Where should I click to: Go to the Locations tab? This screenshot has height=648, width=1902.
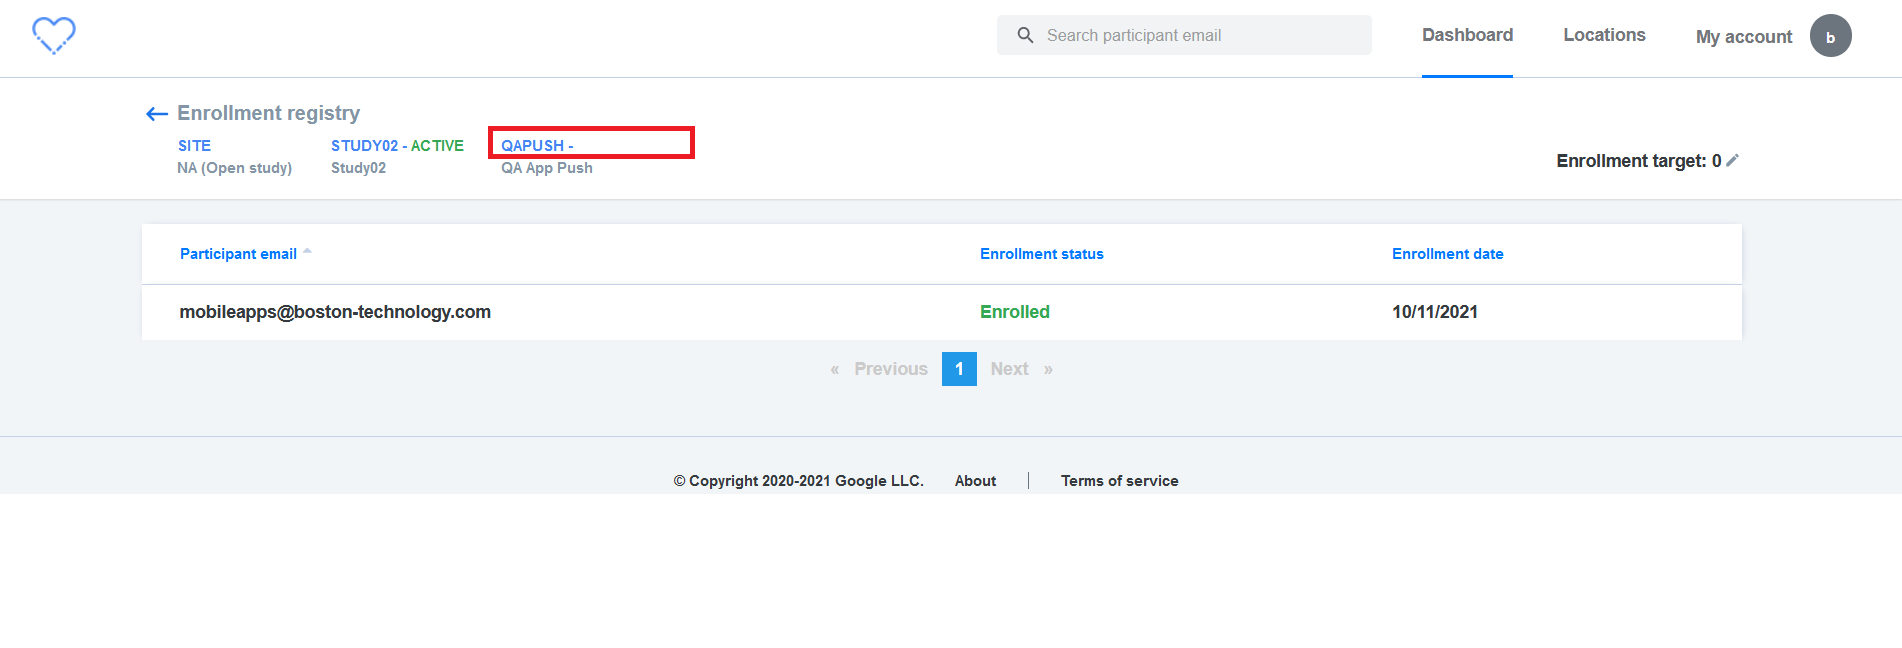(1604, 35)
